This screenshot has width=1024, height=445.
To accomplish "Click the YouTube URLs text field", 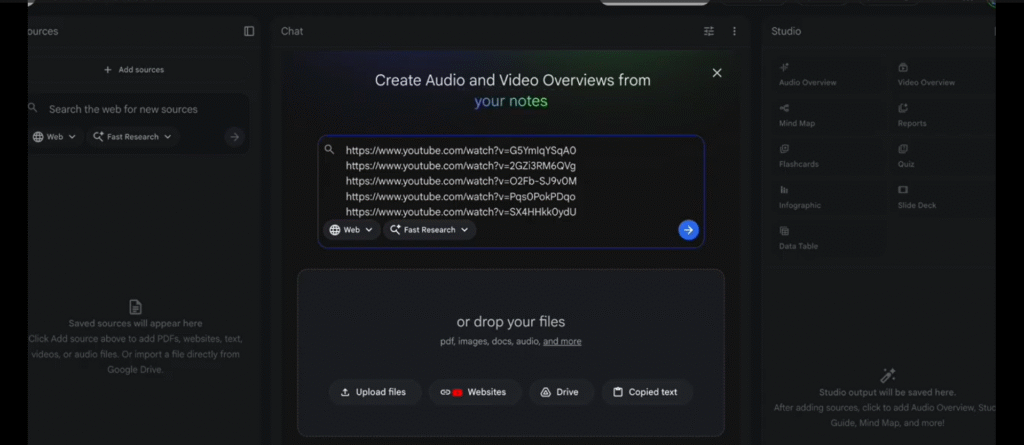I will (510, 180).
